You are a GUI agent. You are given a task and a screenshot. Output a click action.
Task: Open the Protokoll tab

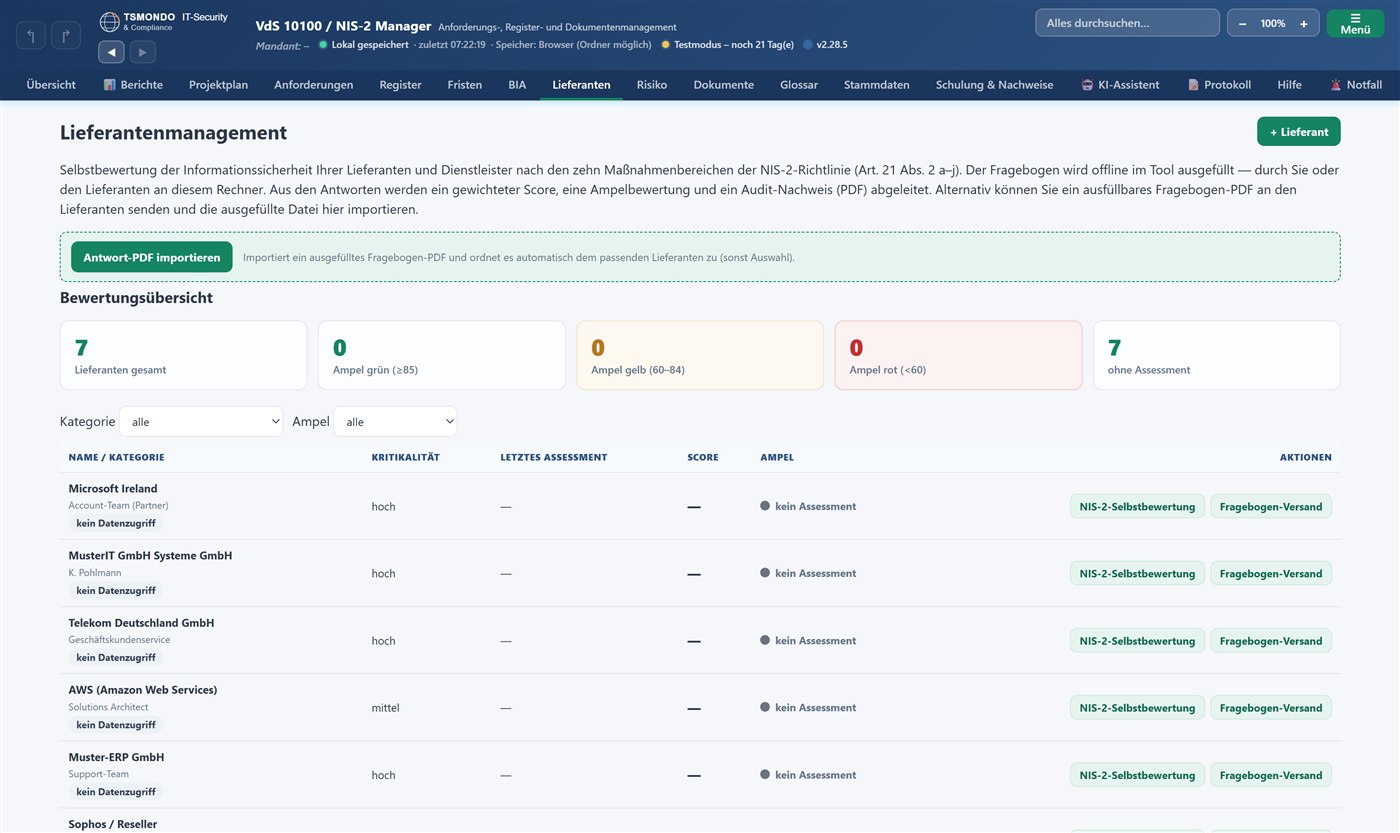(1219, 85)
